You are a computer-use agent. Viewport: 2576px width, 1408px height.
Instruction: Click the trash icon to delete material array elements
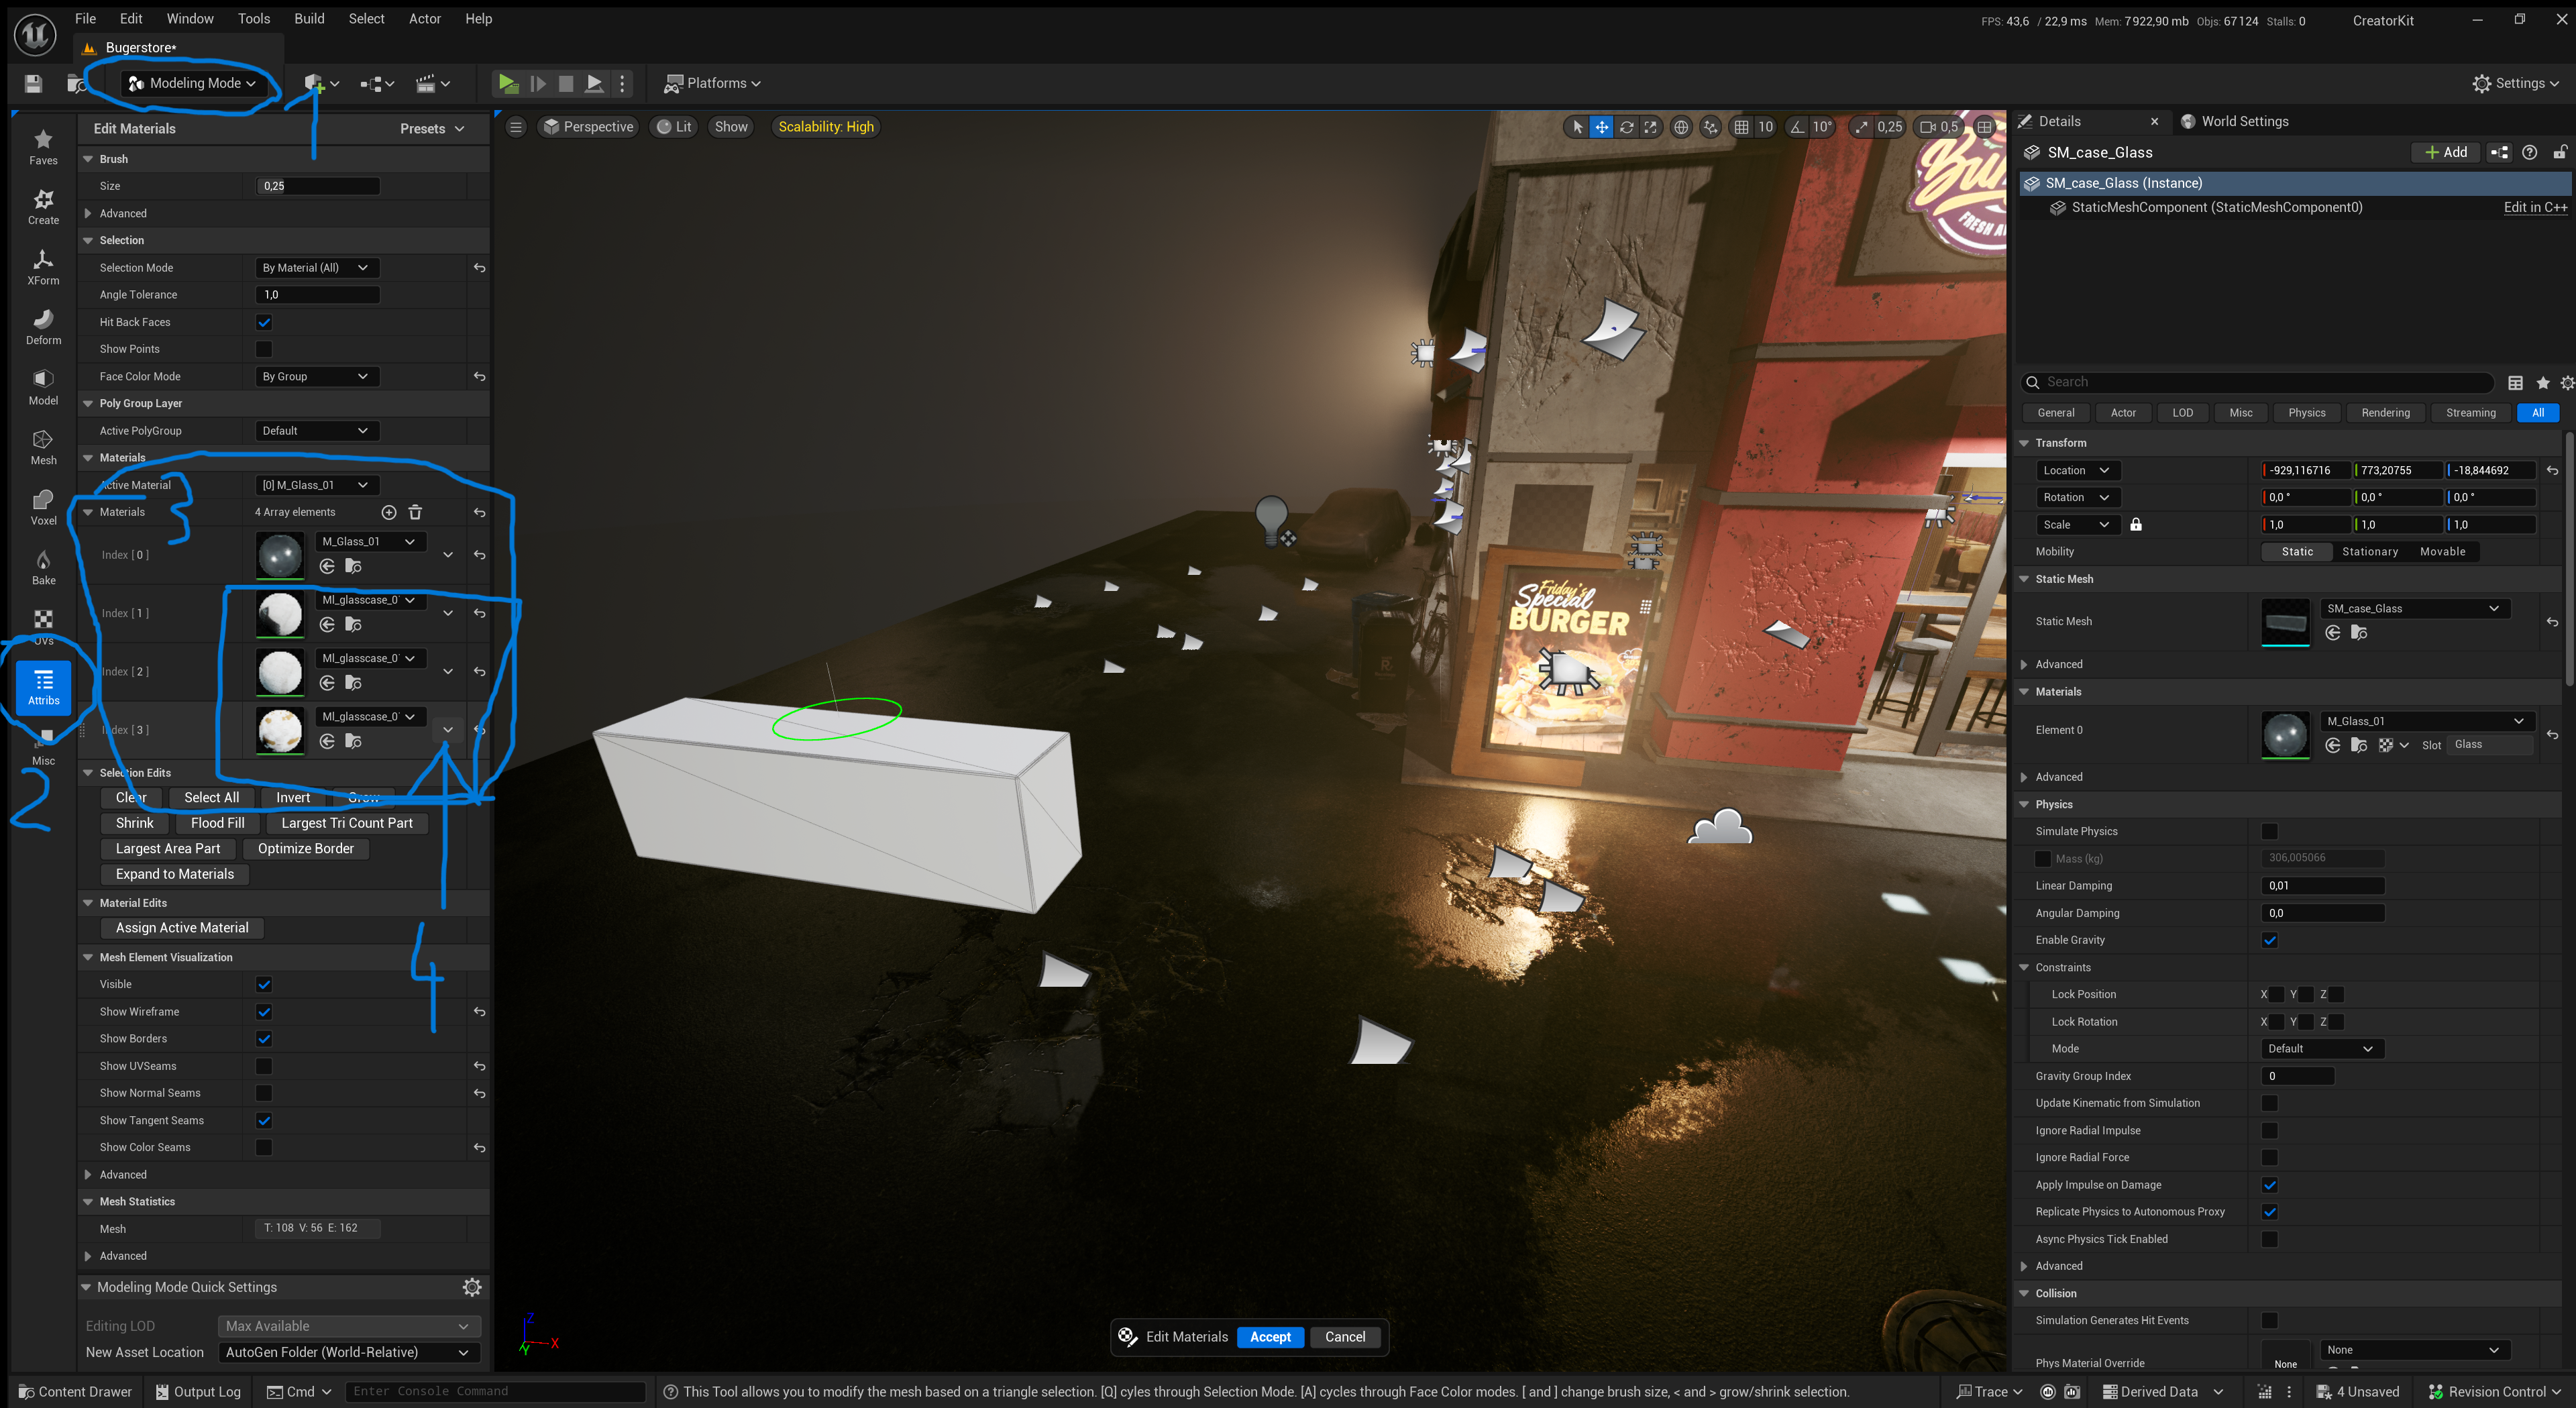point(415,512)
